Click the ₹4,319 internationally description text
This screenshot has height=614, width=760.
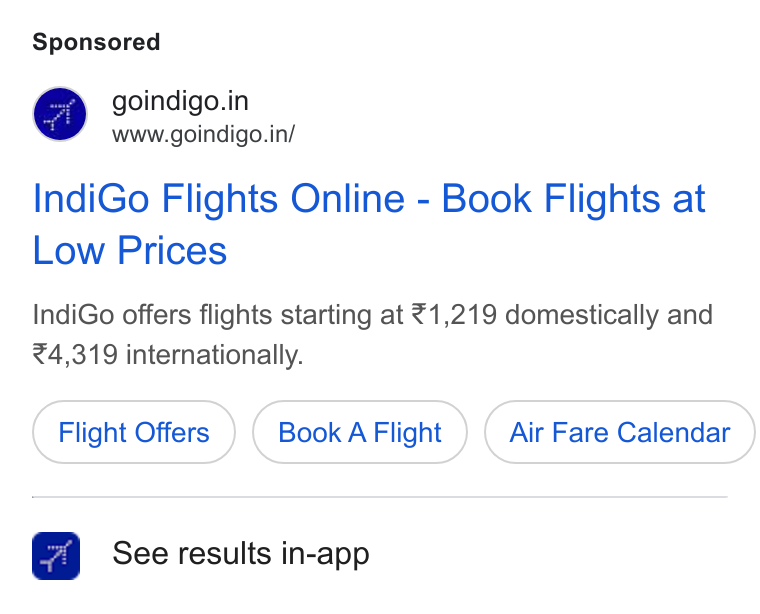click(x=168, y=355)
